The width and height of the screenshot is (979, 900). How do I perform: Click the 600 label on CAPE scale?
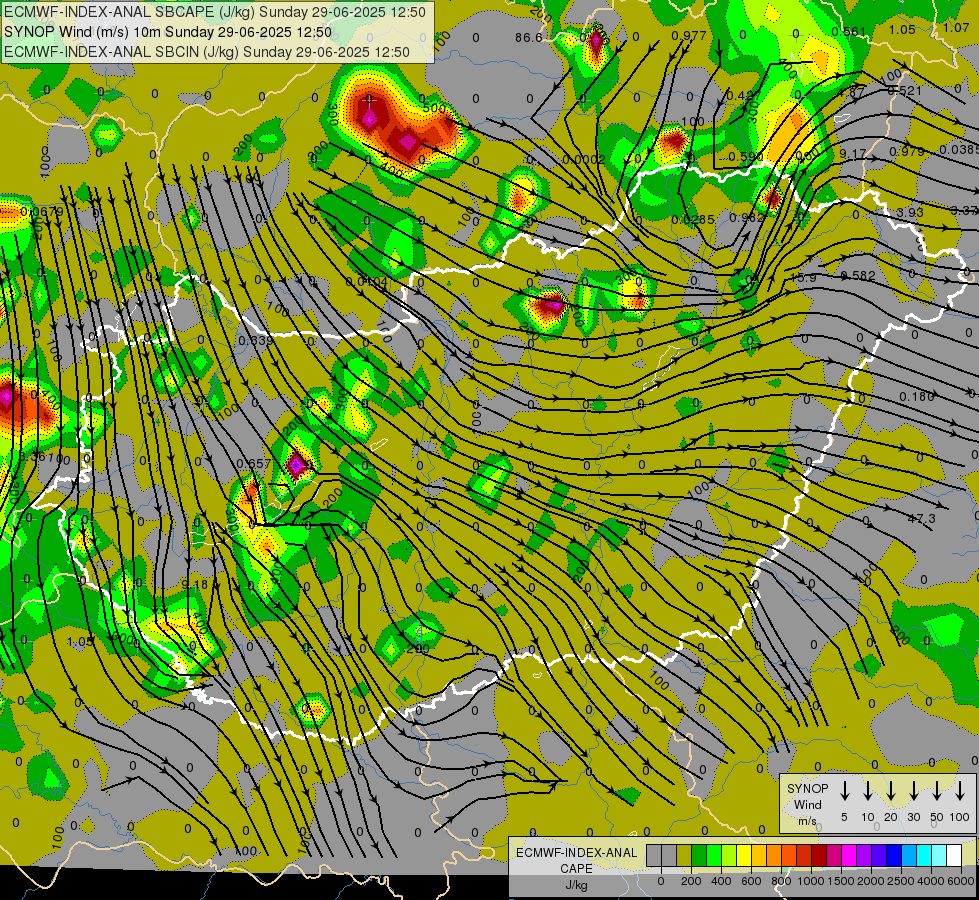751,881
